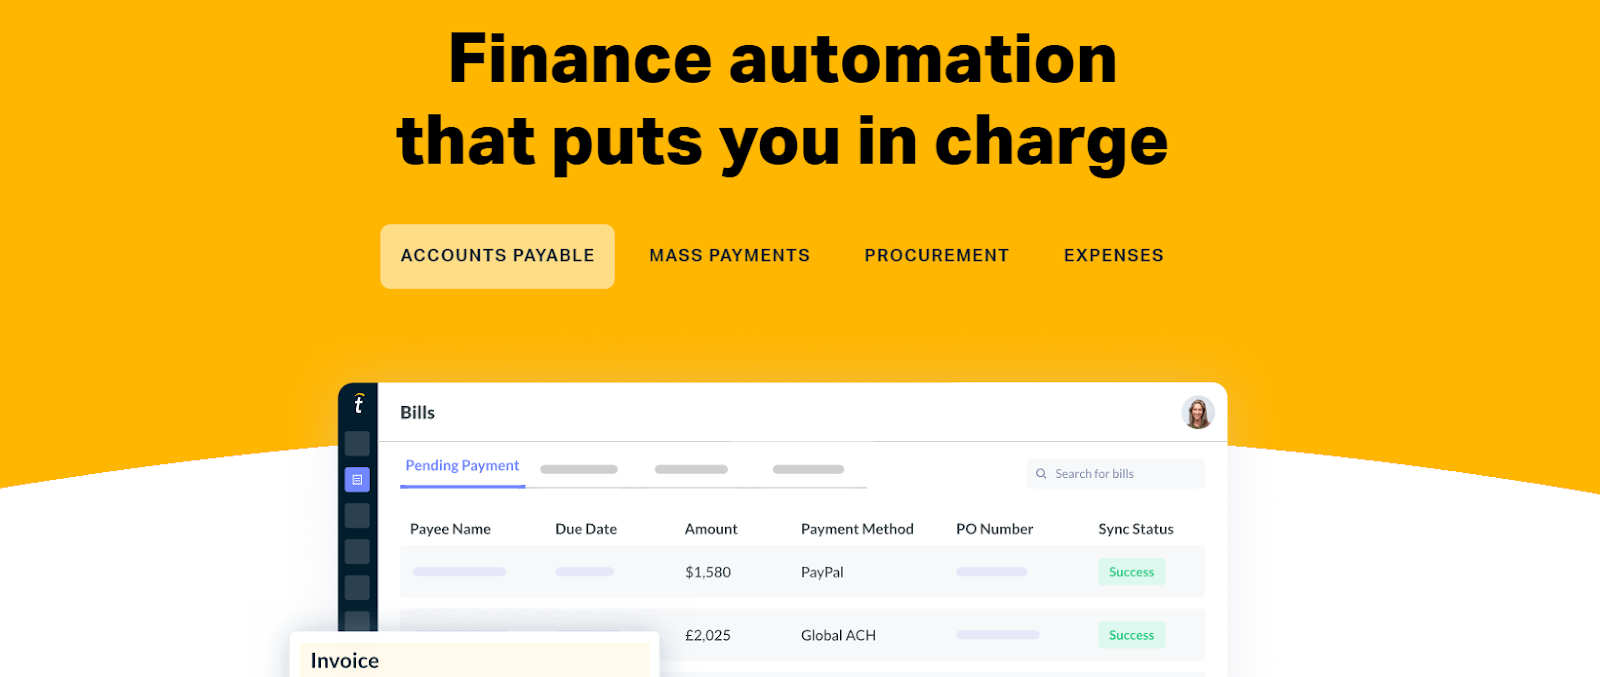
Task: Click the Success badge in the PayPal row
Action: coord(1131,572)
